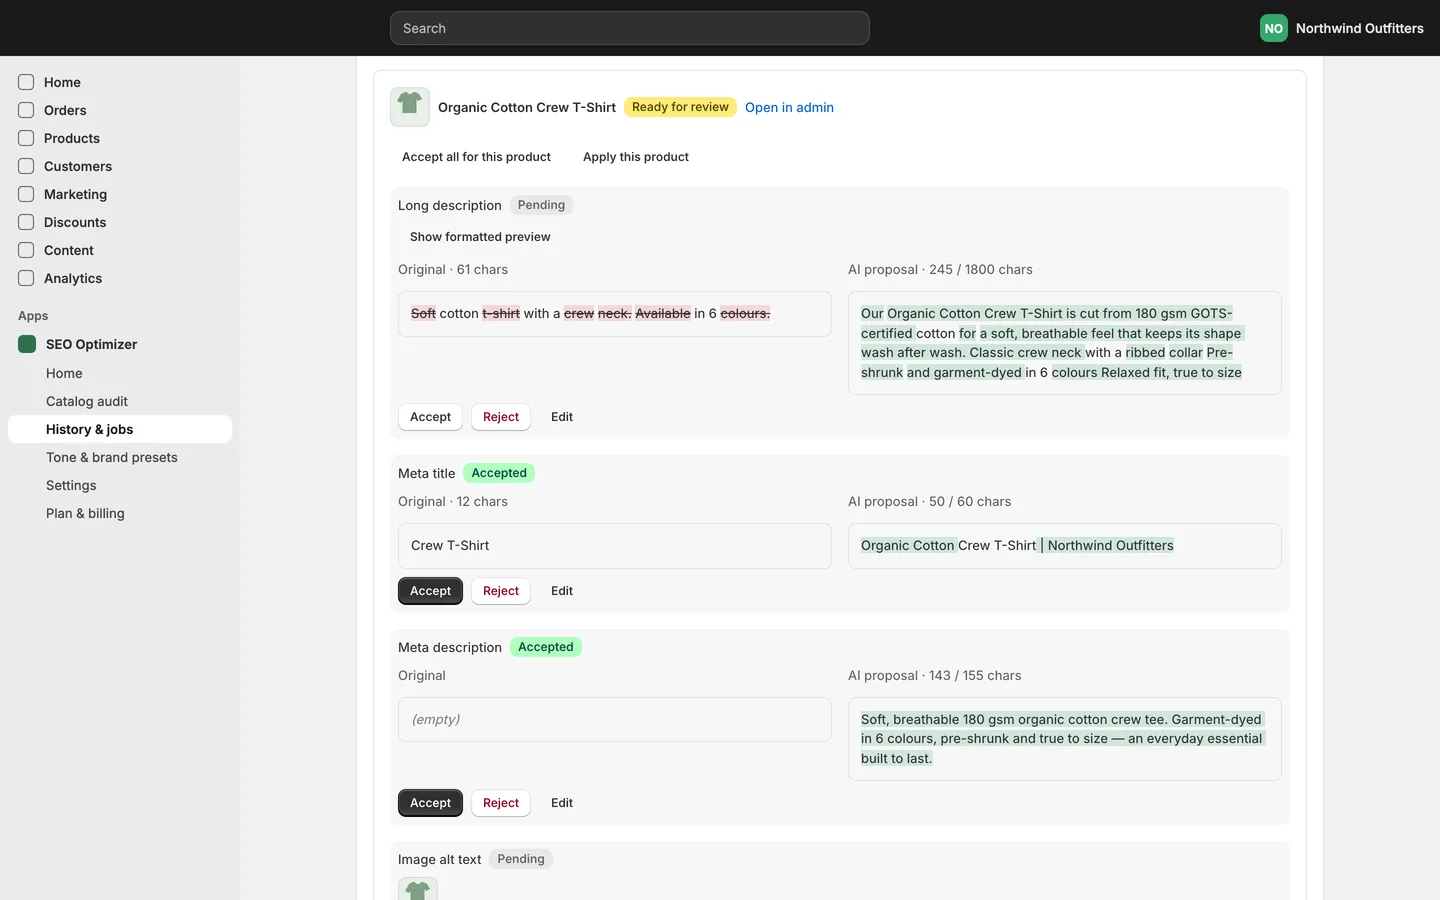Click Accept all for this product
The width and height of the screenshot is (1440, 900).
click(476, 157)
